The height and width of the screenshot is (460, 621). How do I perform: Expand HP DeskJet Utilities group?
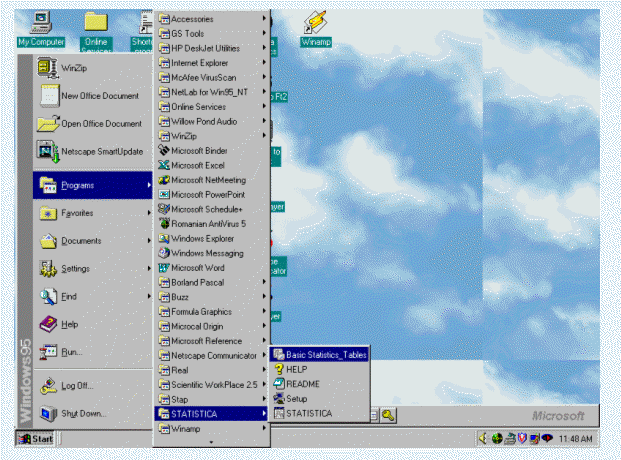click(x=212, y=48)
